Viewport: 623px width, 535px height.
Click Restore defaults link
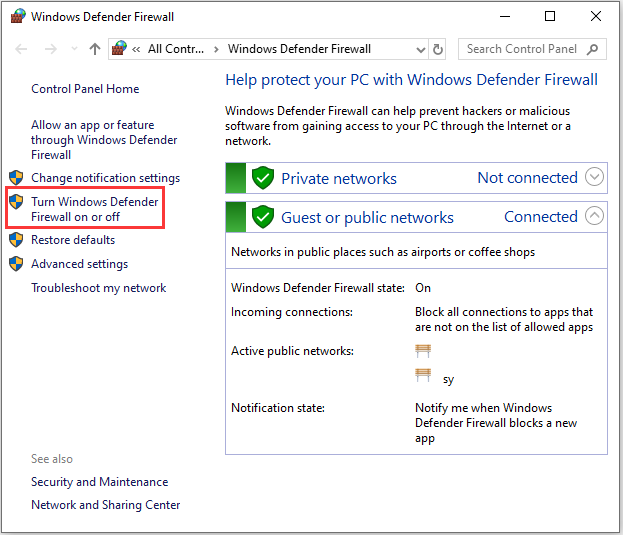(73, 240)
